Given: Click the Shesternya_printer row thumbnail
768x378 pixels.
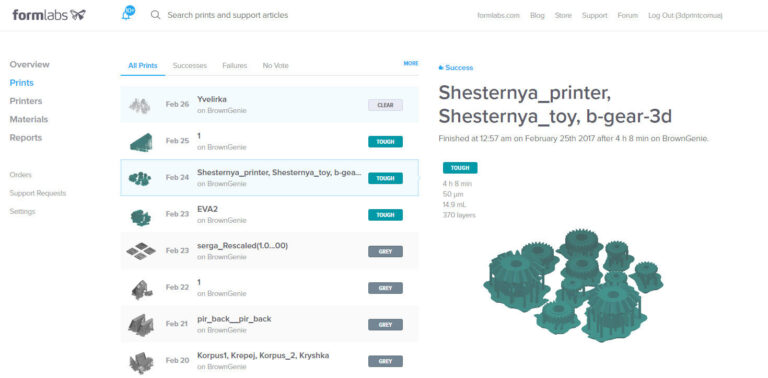Looking at the screenshot, I should click(140, 178).
